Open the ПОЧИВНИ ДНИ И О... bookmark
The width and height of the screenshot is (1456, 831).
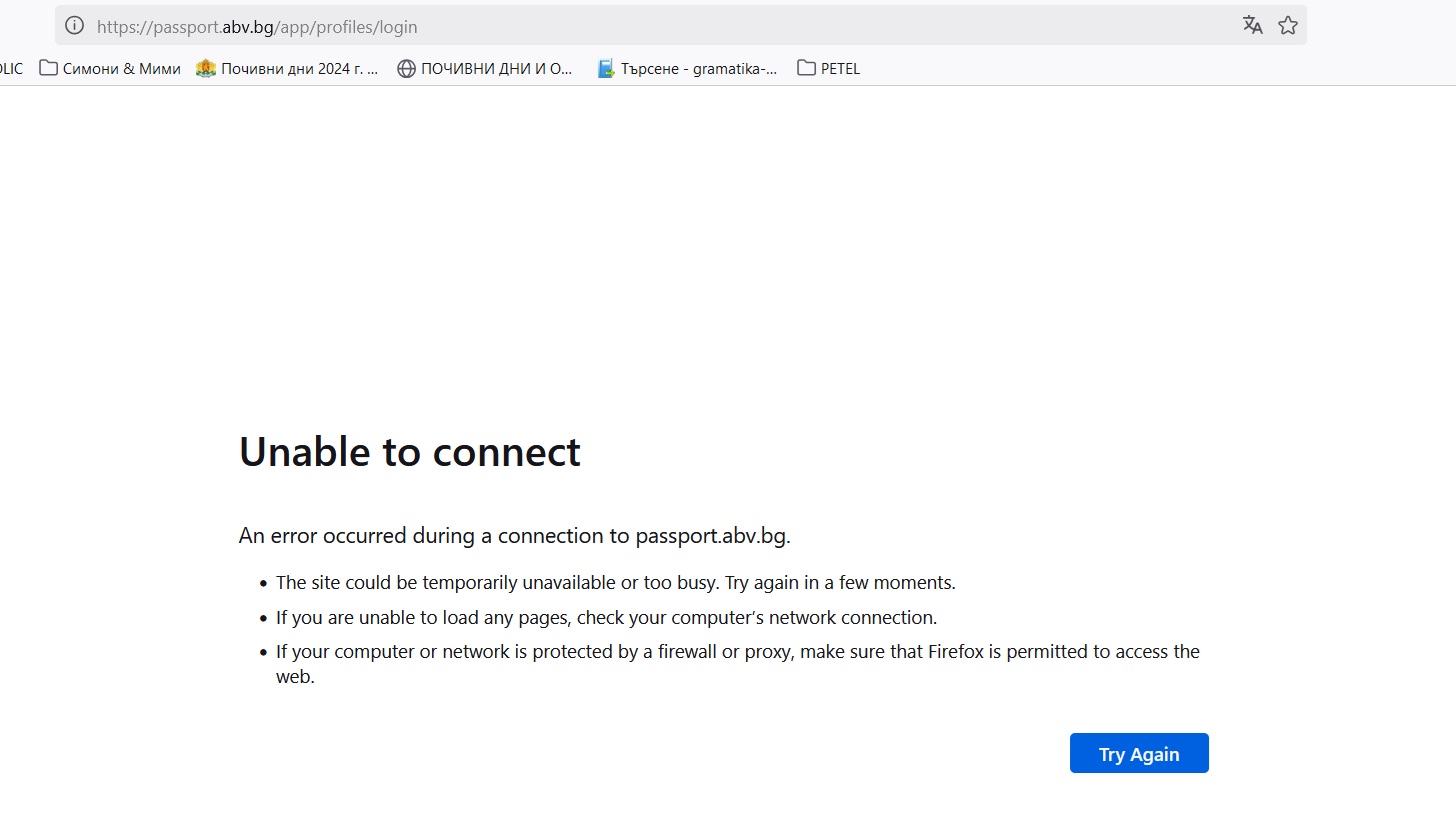497,69
